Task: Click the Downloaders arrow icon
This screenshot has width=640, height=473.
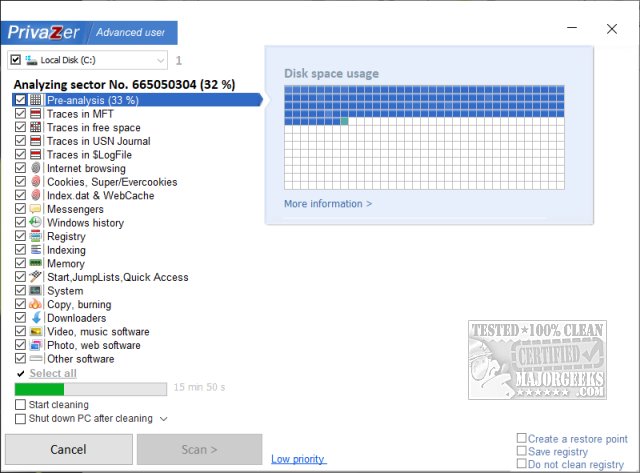Action: (x=36, y=318)
